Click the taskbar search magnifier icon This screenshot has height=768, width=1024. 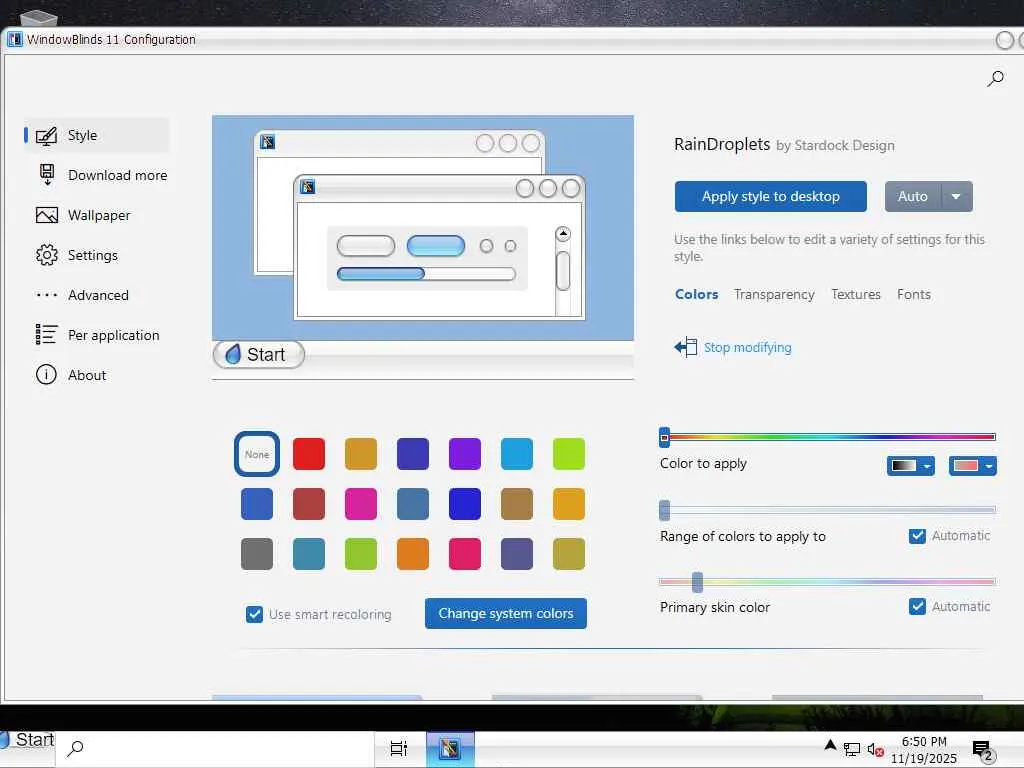tap(75, 748)
